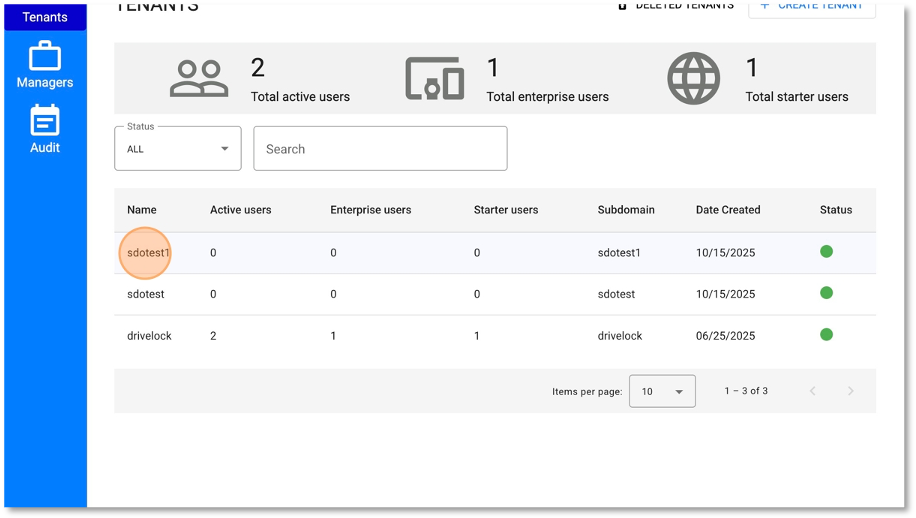Select the sdotest1 subdomain cell
This screenshot has height=518, width=916.
coord(619,253)
